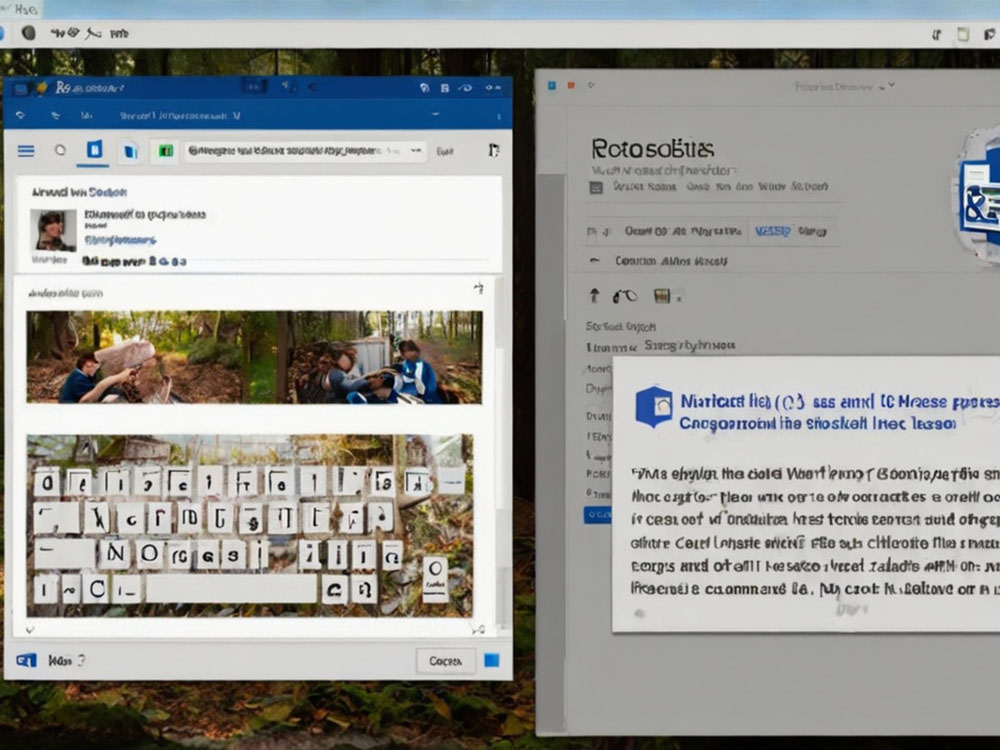Tap the long space bar on the keyboard image

click(x=231, y=589)
